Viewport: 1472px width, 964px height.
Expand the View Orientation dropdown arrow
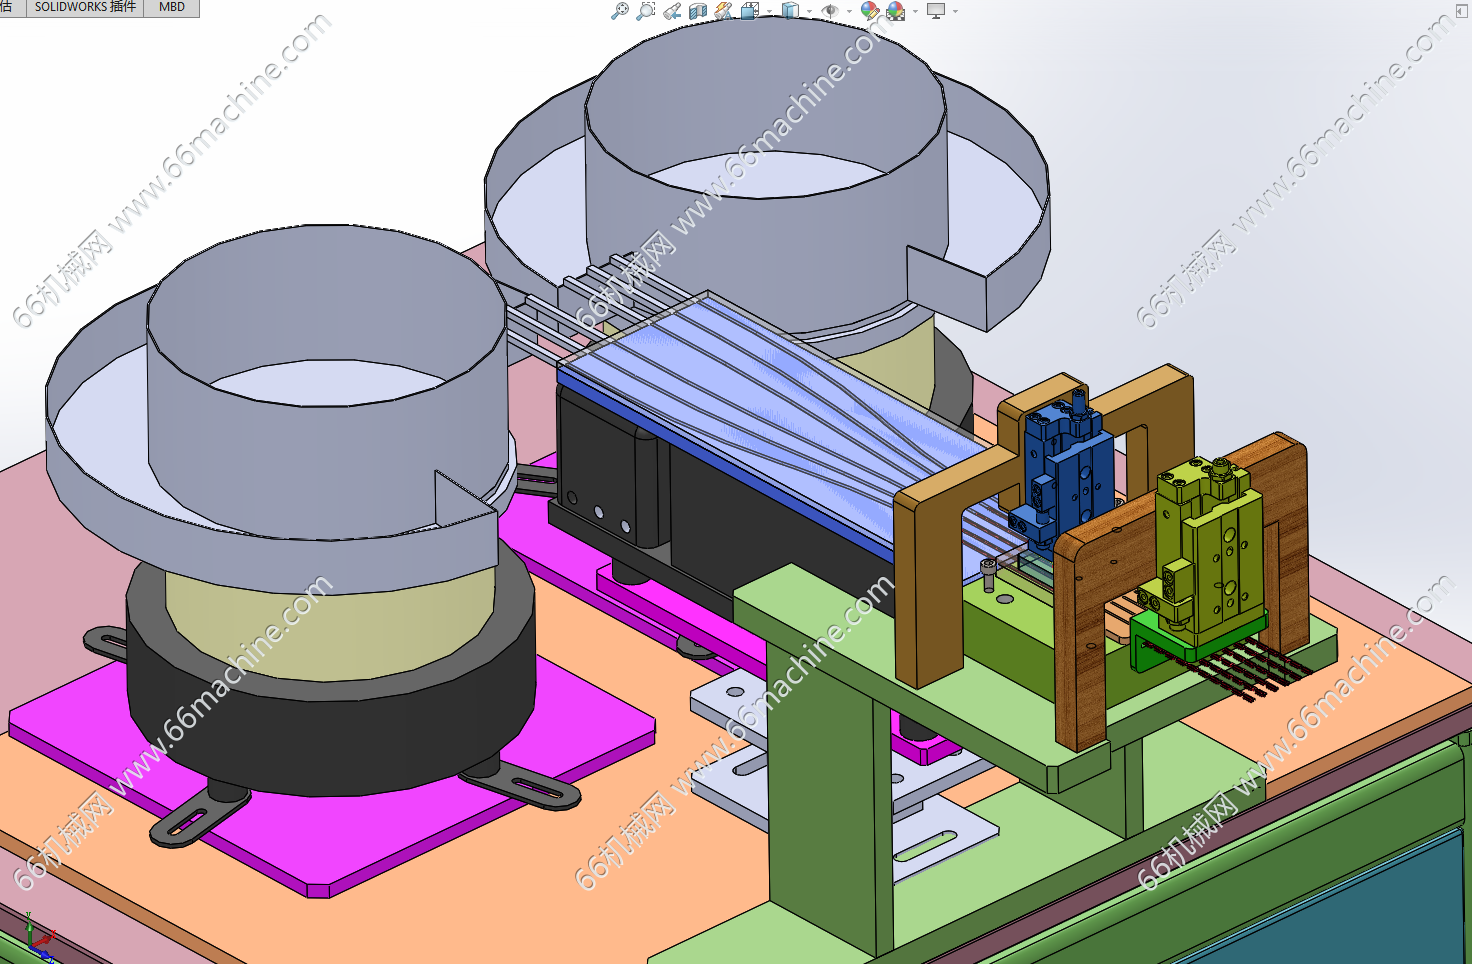(x=768, y=12)
